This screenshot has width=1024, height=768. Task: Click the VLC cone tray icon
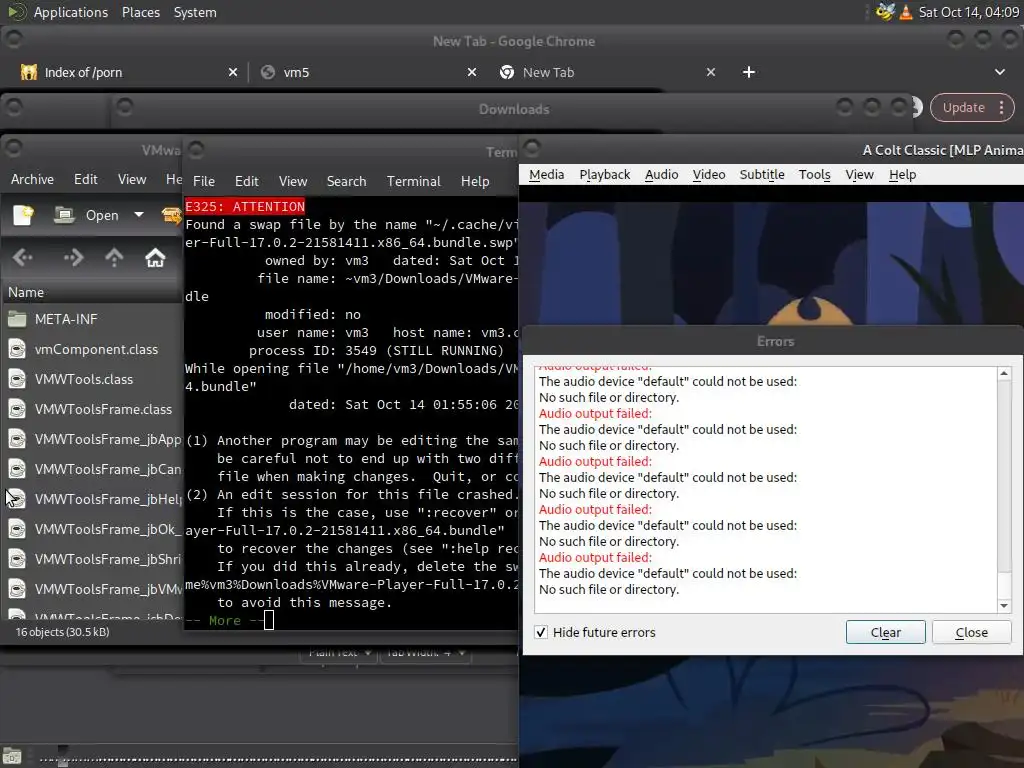point(906,12)
